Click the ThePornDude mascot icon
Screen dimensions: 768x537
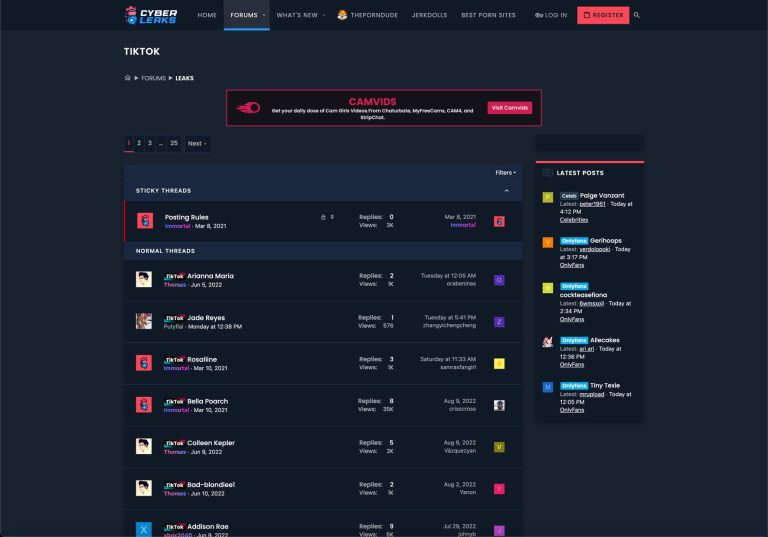point(342,15)
